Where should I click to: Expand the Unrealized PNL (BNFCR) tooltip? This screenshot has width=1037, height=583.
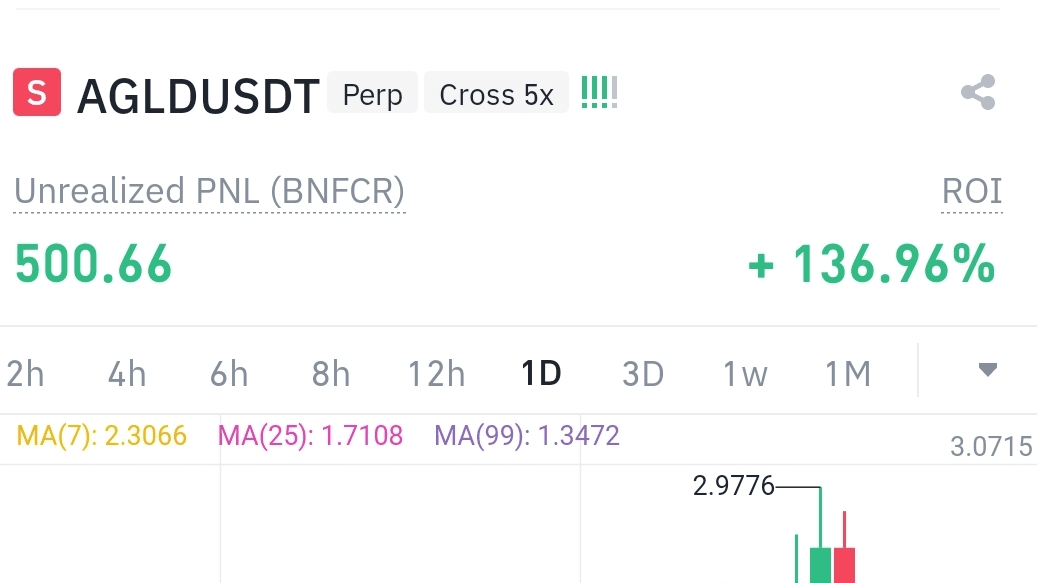coord(209,191)
